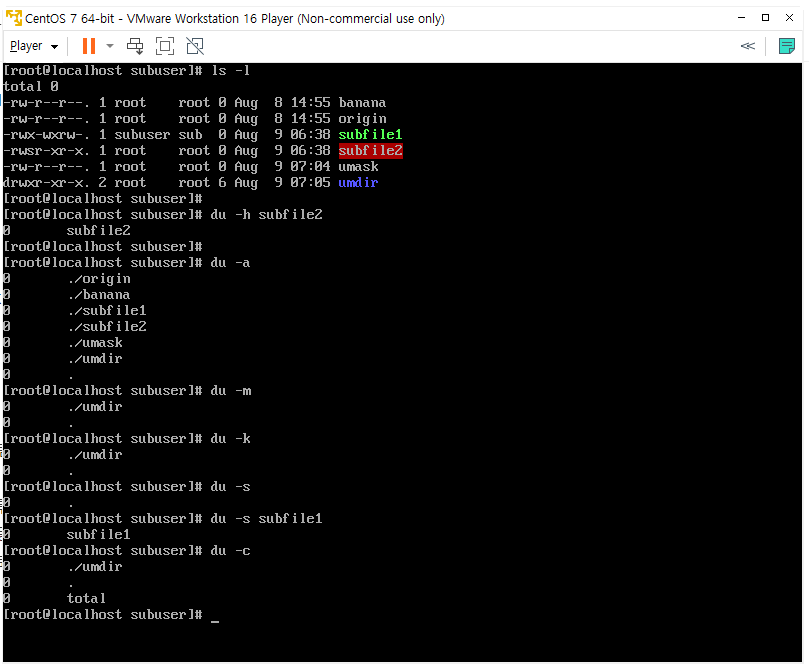Click the './banana' entry in du -a output
The height and width of the screenshot is (668, 809).
[99, 295]
